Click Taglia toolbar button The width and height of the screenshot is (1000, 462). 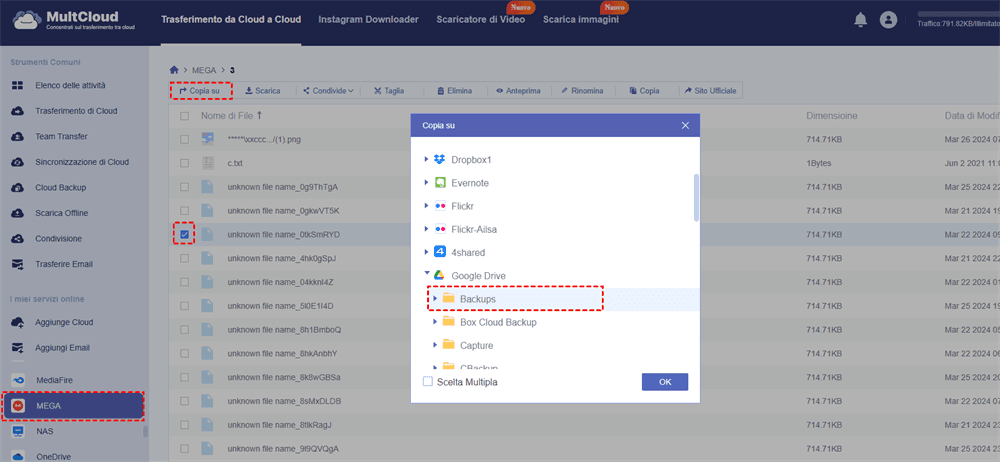click(x=389, y=91)
